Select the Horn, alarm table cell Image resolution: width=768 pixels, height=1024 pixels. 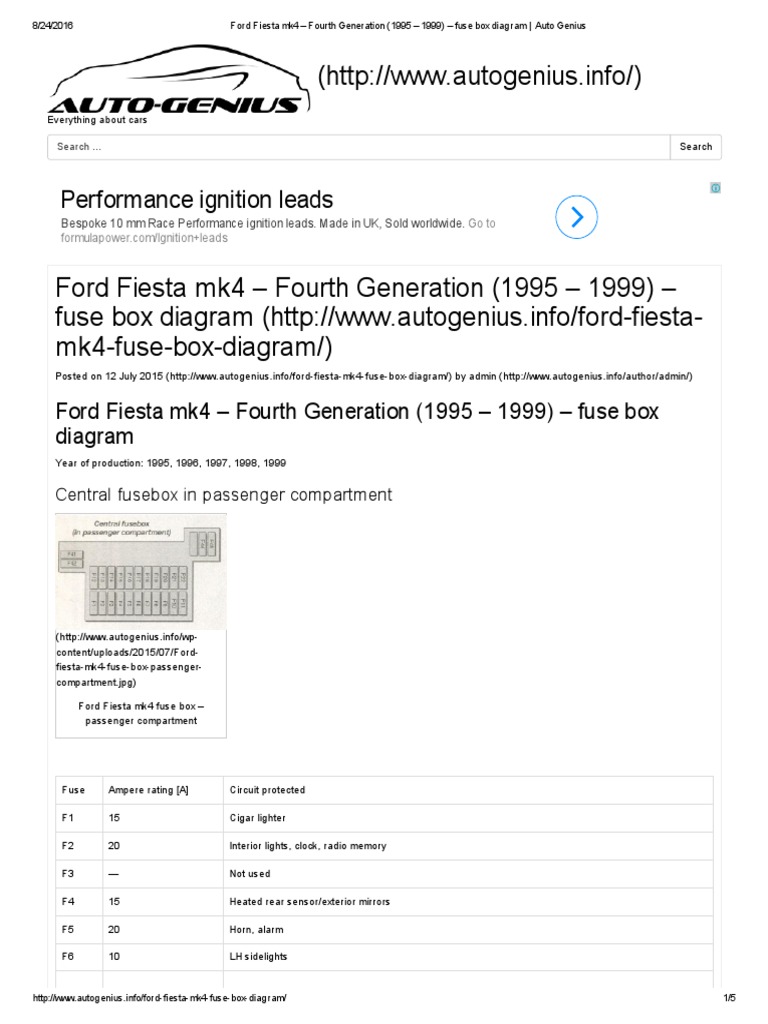pos(256,929)
